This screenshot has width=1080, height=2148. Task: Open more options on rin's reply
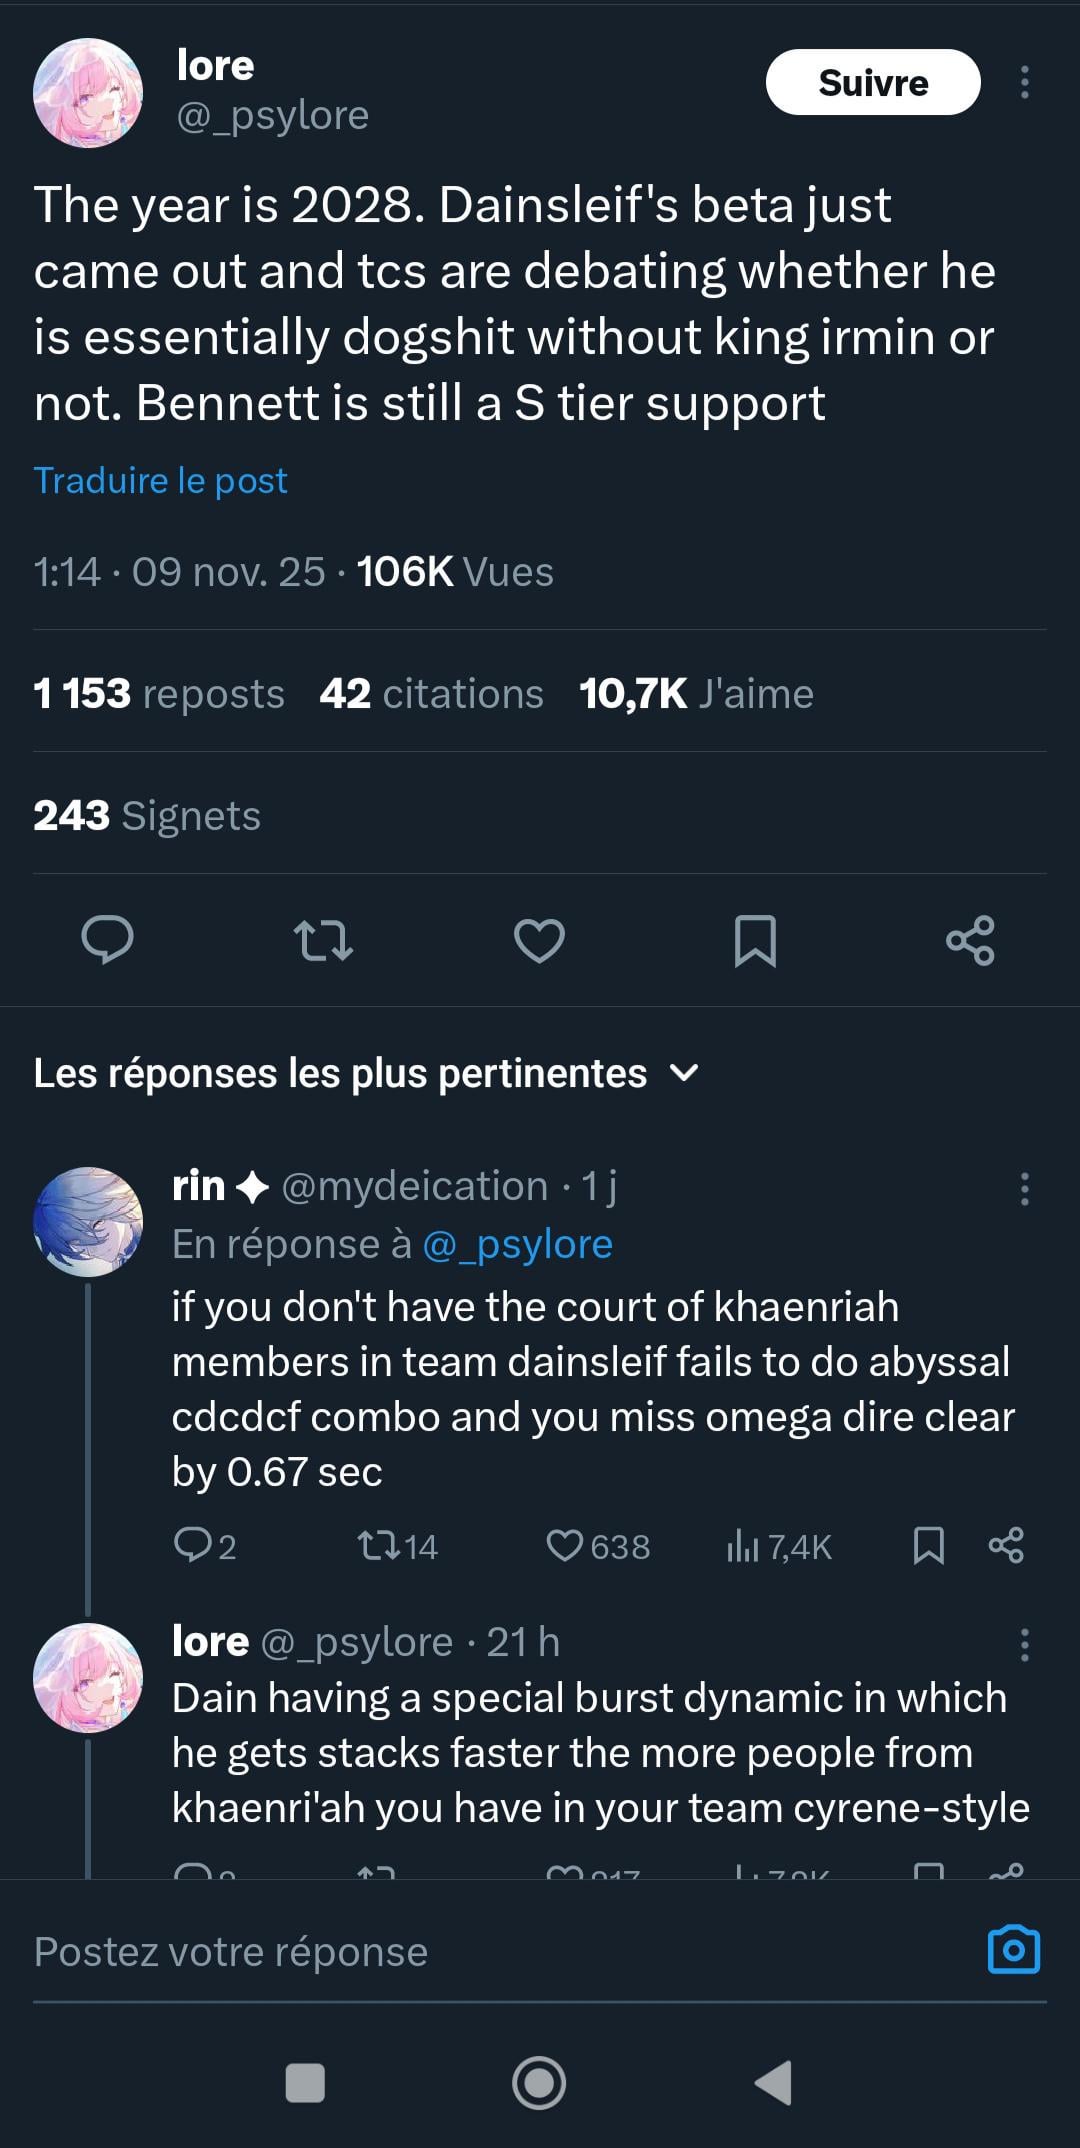pyautogui.click(x=1024, y=1189)
